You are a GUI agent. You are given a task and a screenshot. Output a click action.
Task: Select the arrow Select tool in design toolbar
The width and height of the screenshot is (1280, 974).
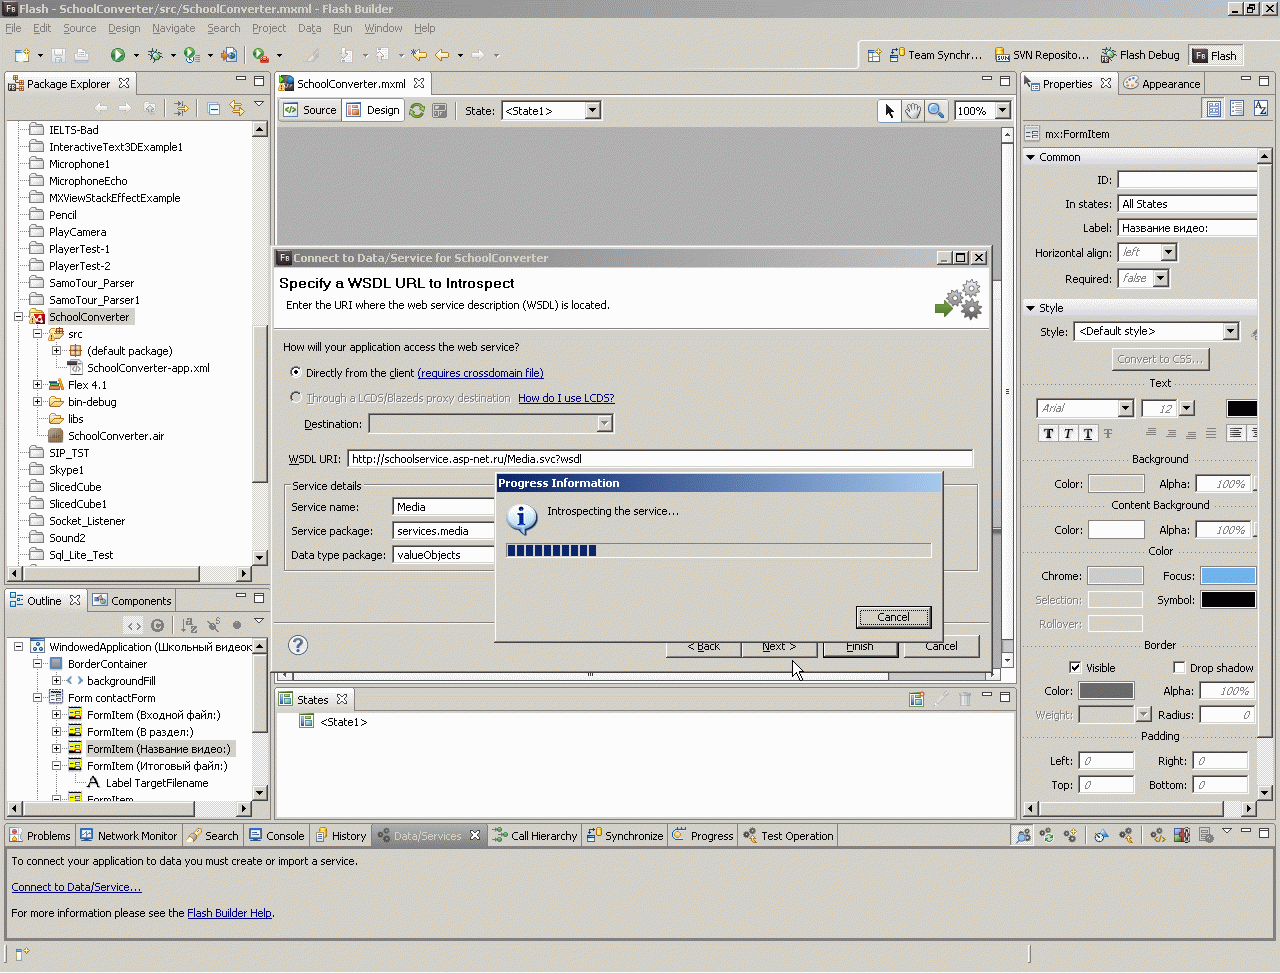click(x=890, y=111)
